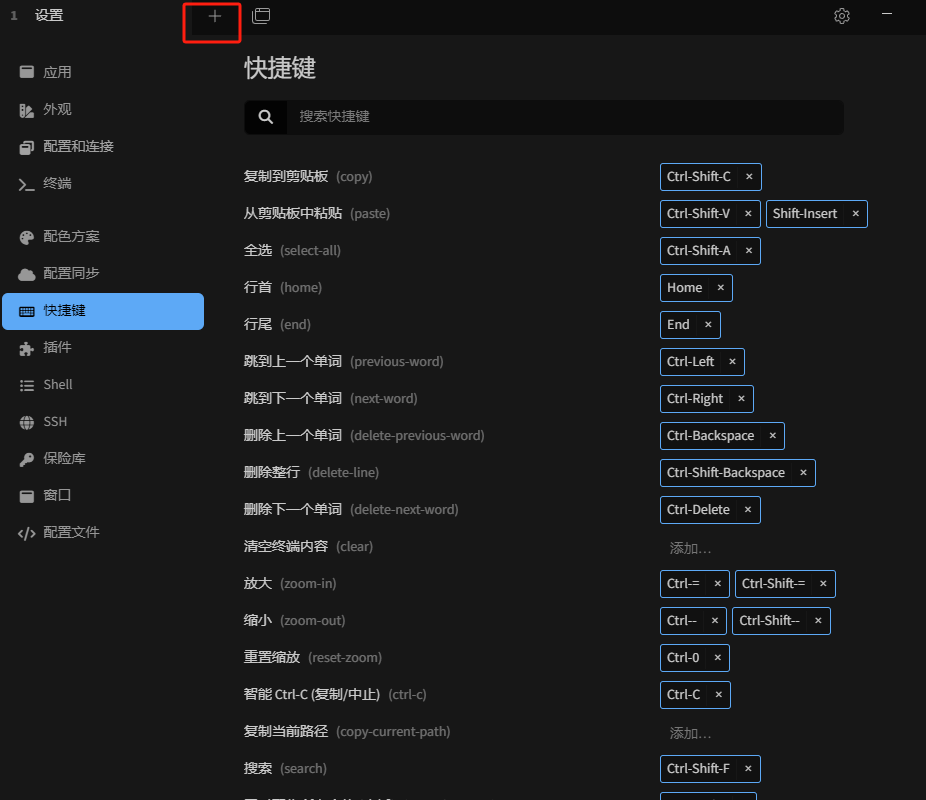Add shortcut for copy-current-path via 添加…
This screenshot has height=800, width=926.
point(690,733)
